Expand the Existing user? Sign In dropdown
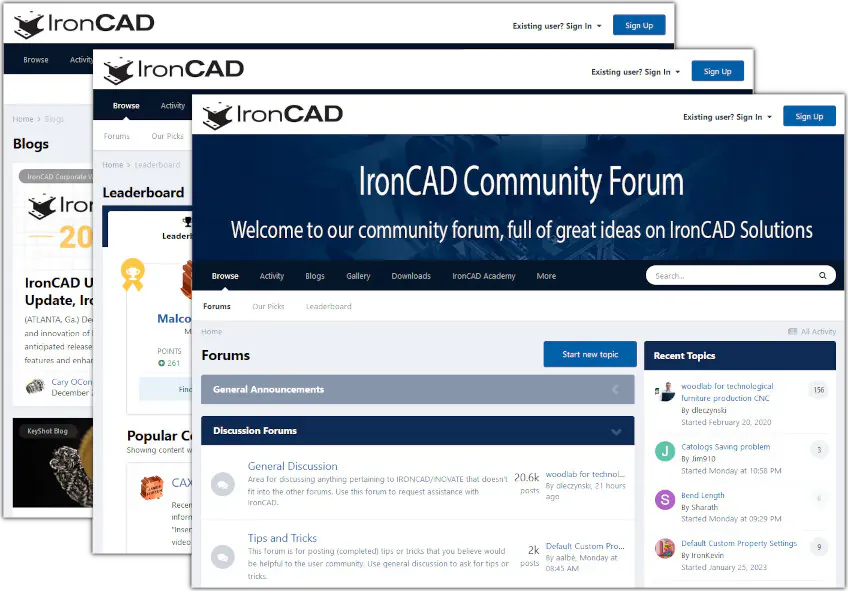Viewport: 848px width, 591px height. (727, 116)
